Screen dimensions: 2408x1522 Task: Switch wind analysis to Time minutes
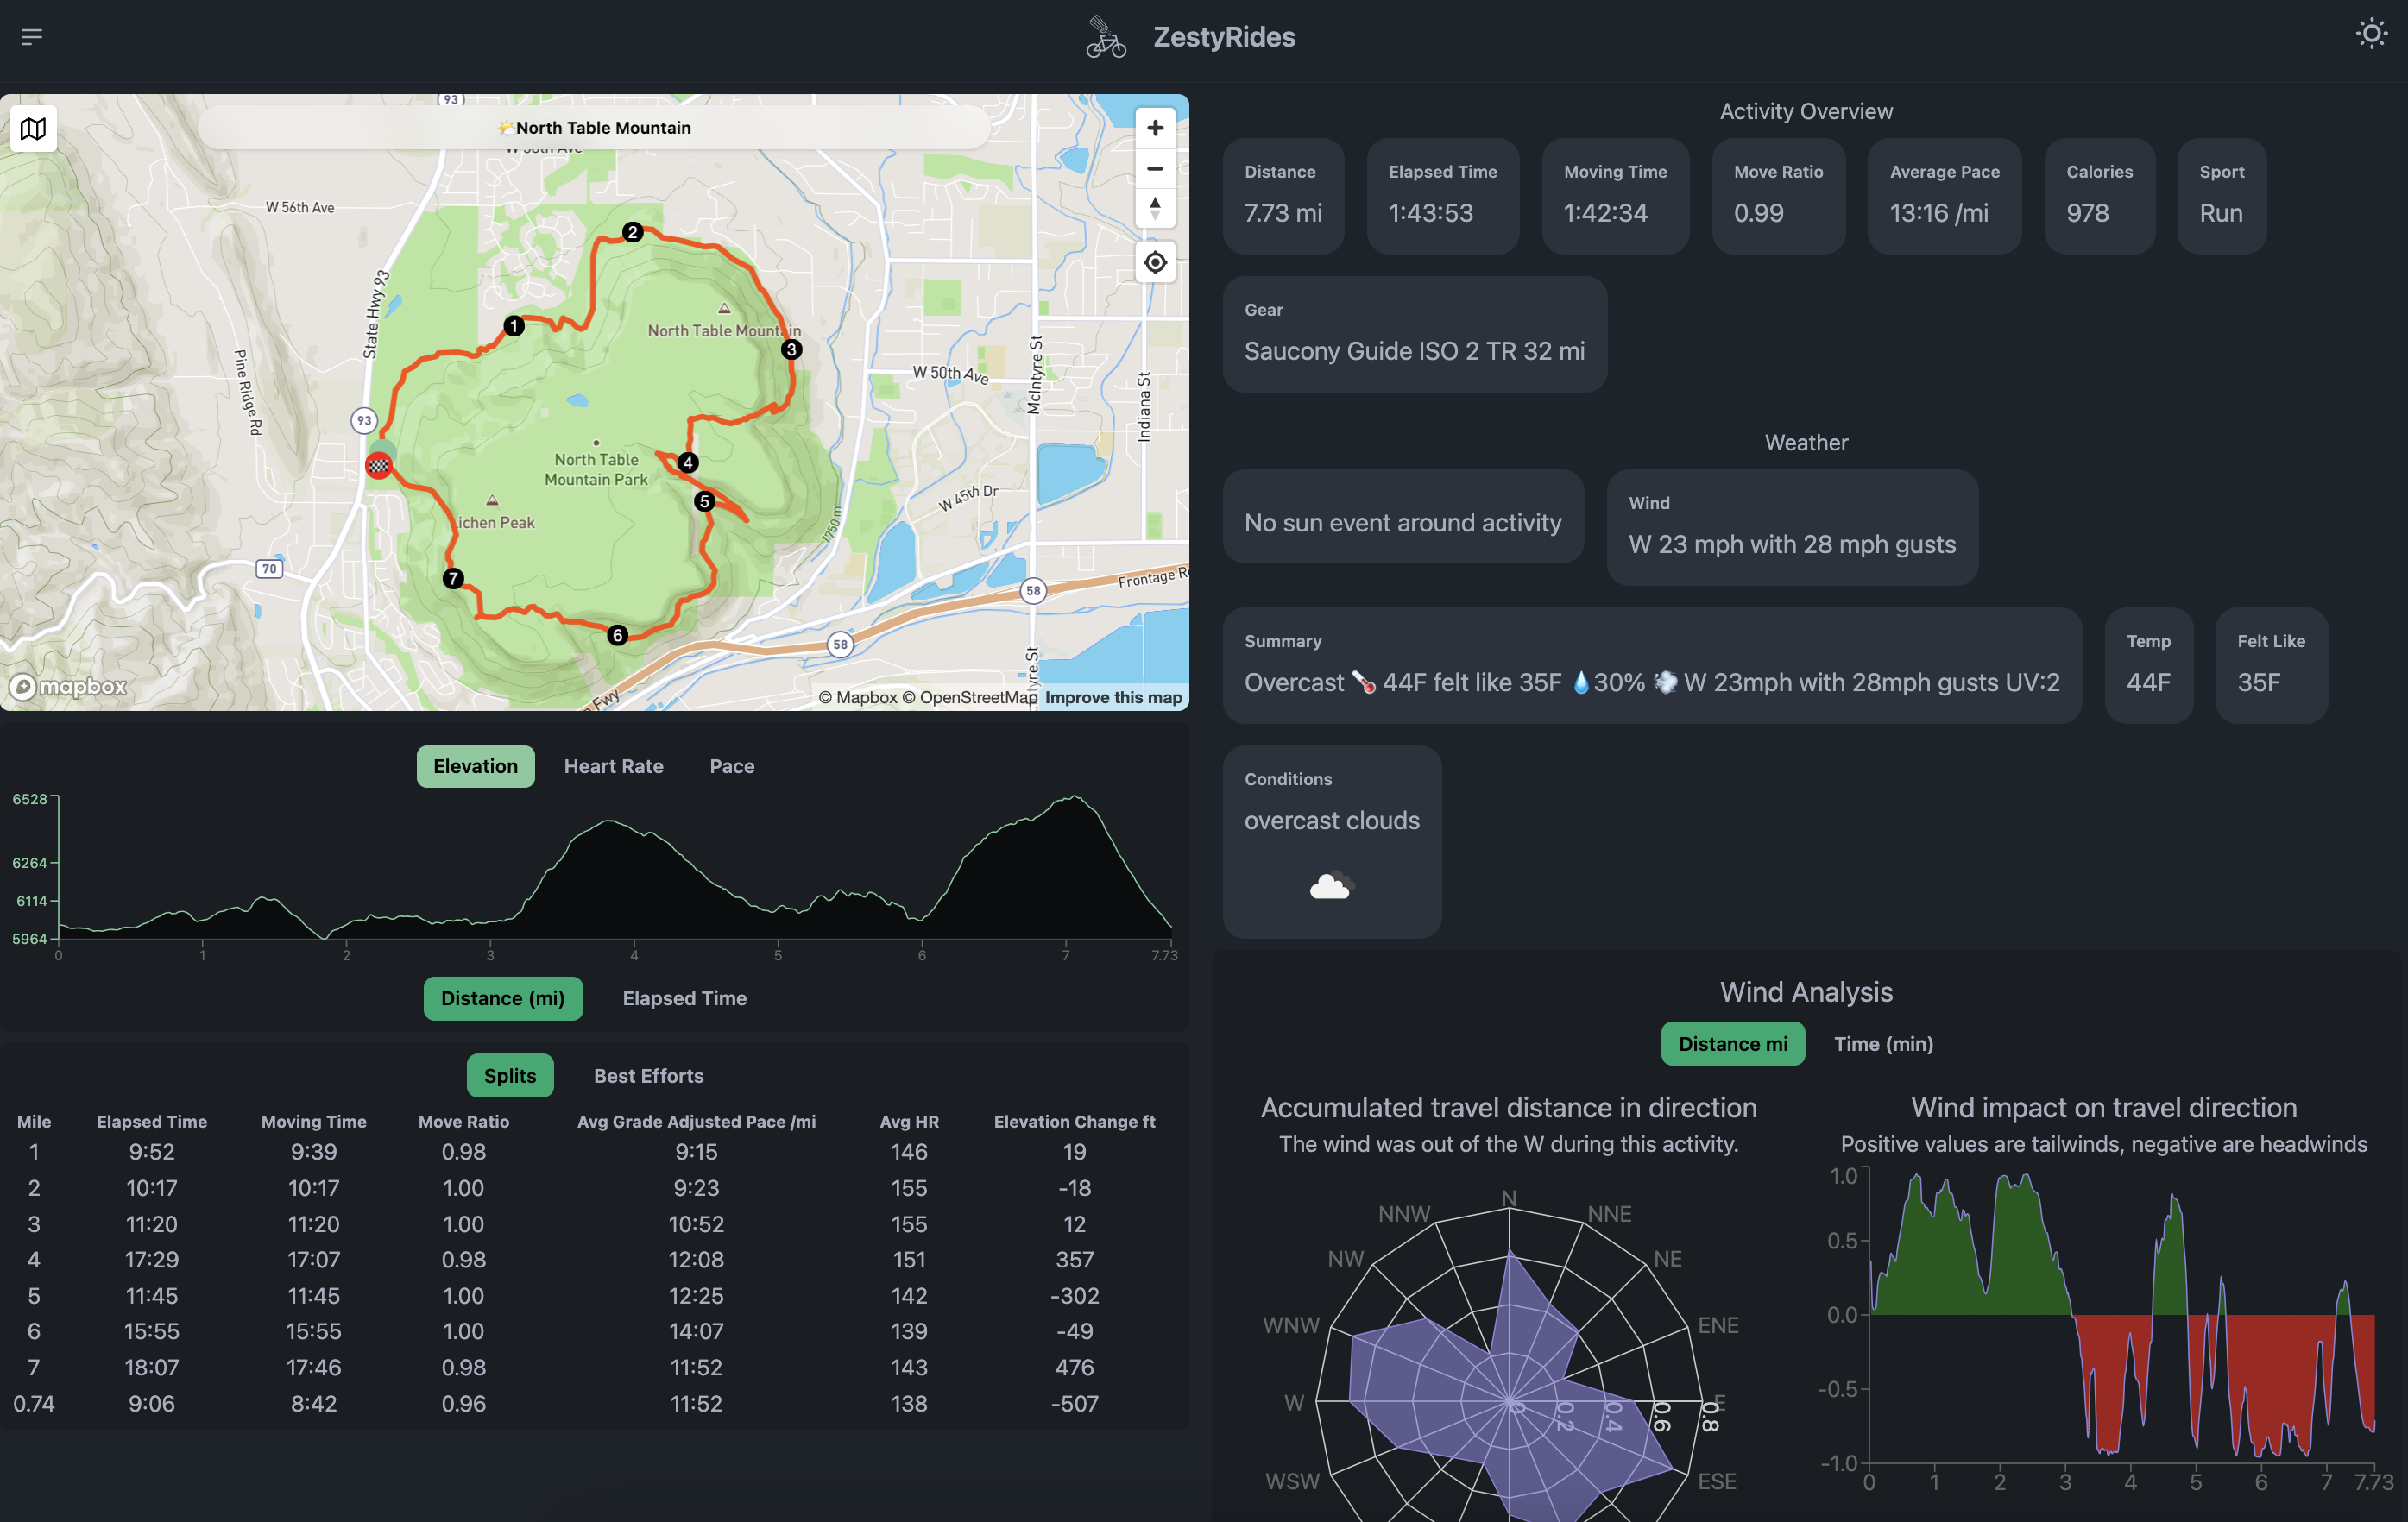click(1882, 1043)
